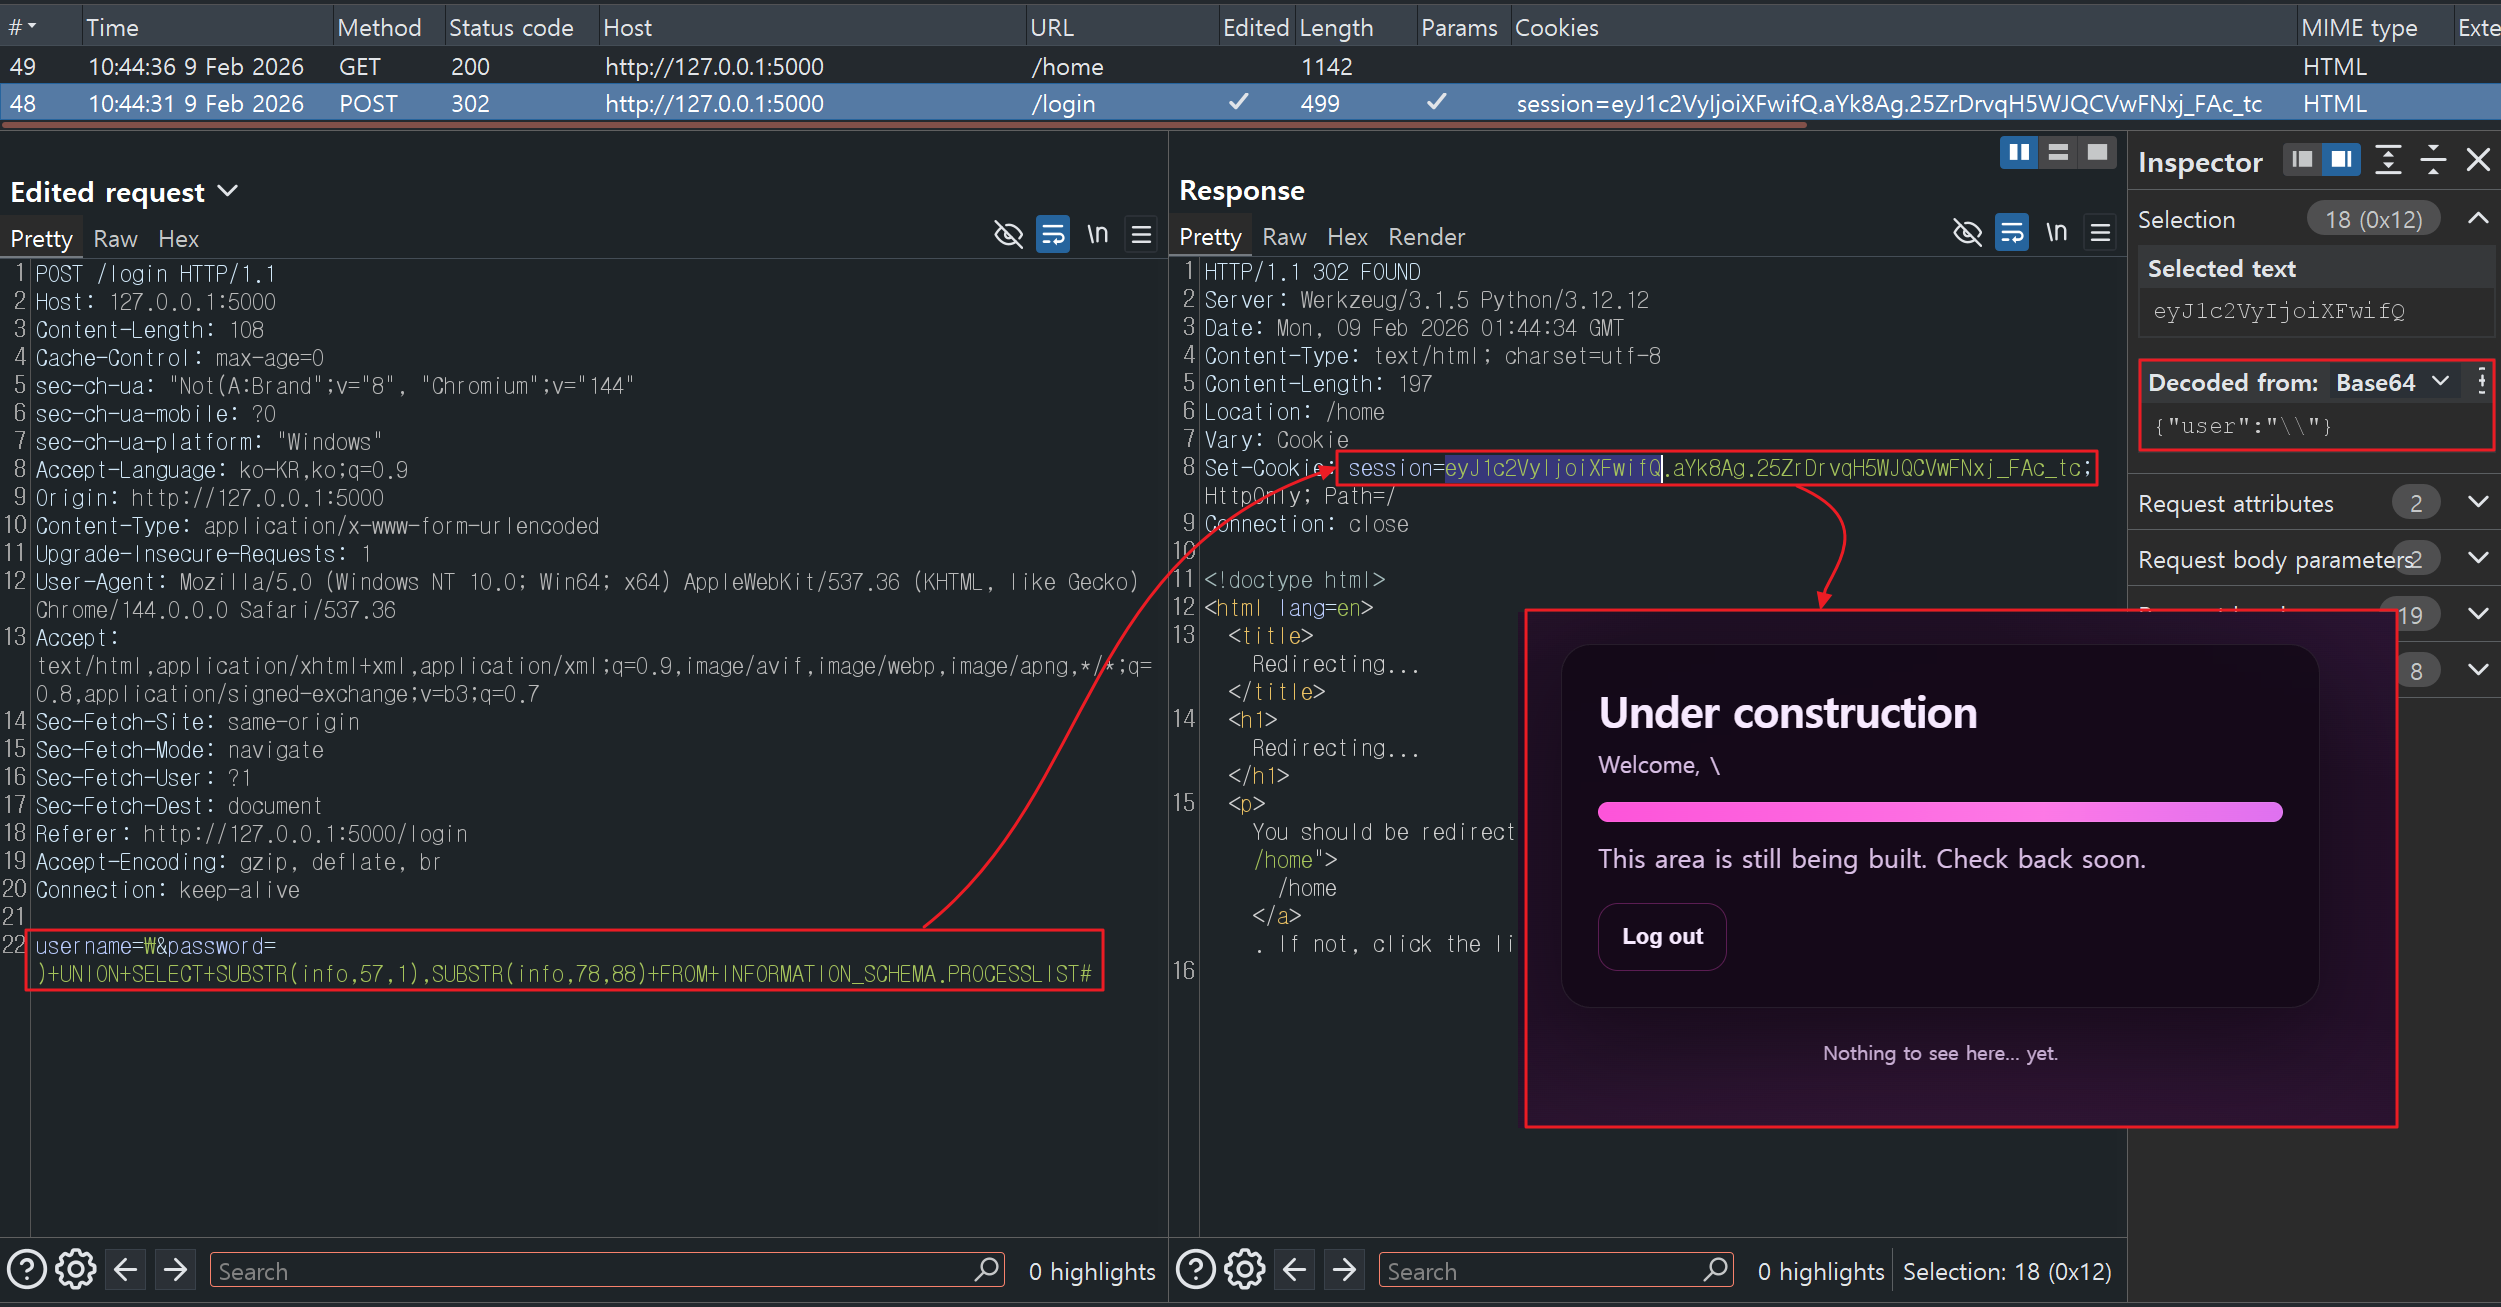
Task: Go to next search match in response
Action: (1344, 1270)
